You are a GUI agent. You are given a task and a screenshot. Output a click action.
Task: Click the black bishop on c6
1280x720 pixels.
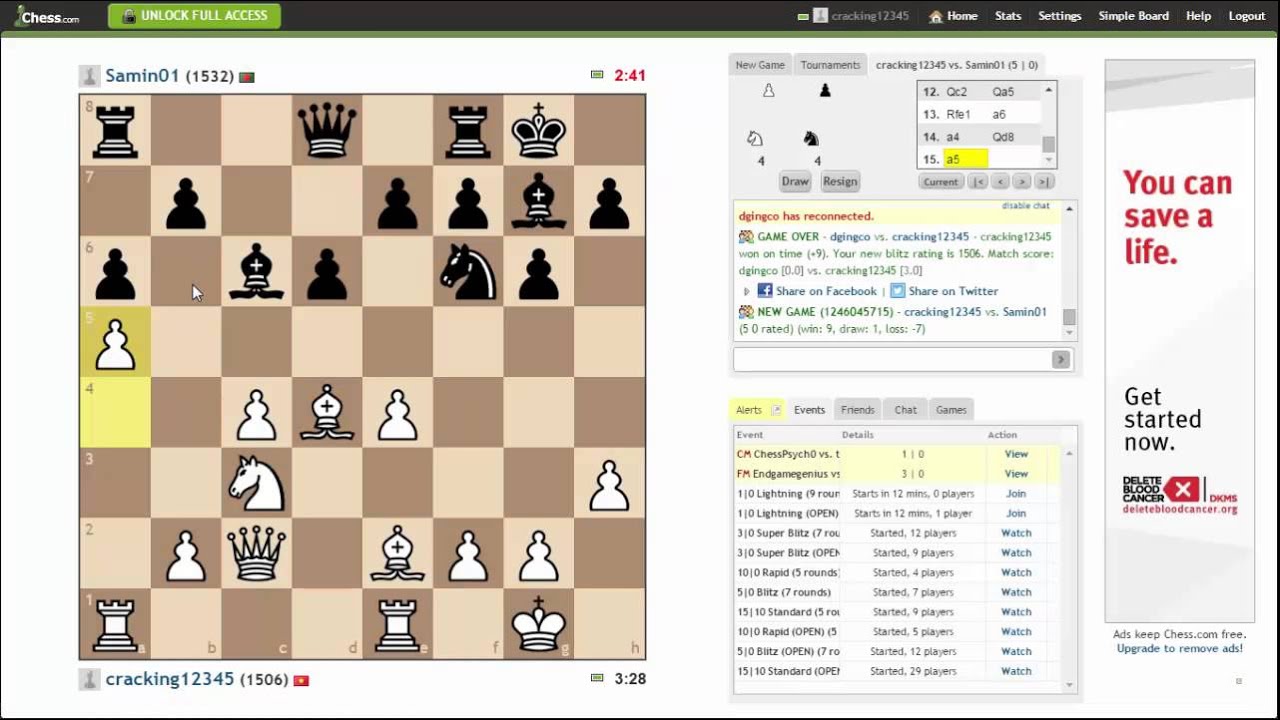[x=256, y=272]
